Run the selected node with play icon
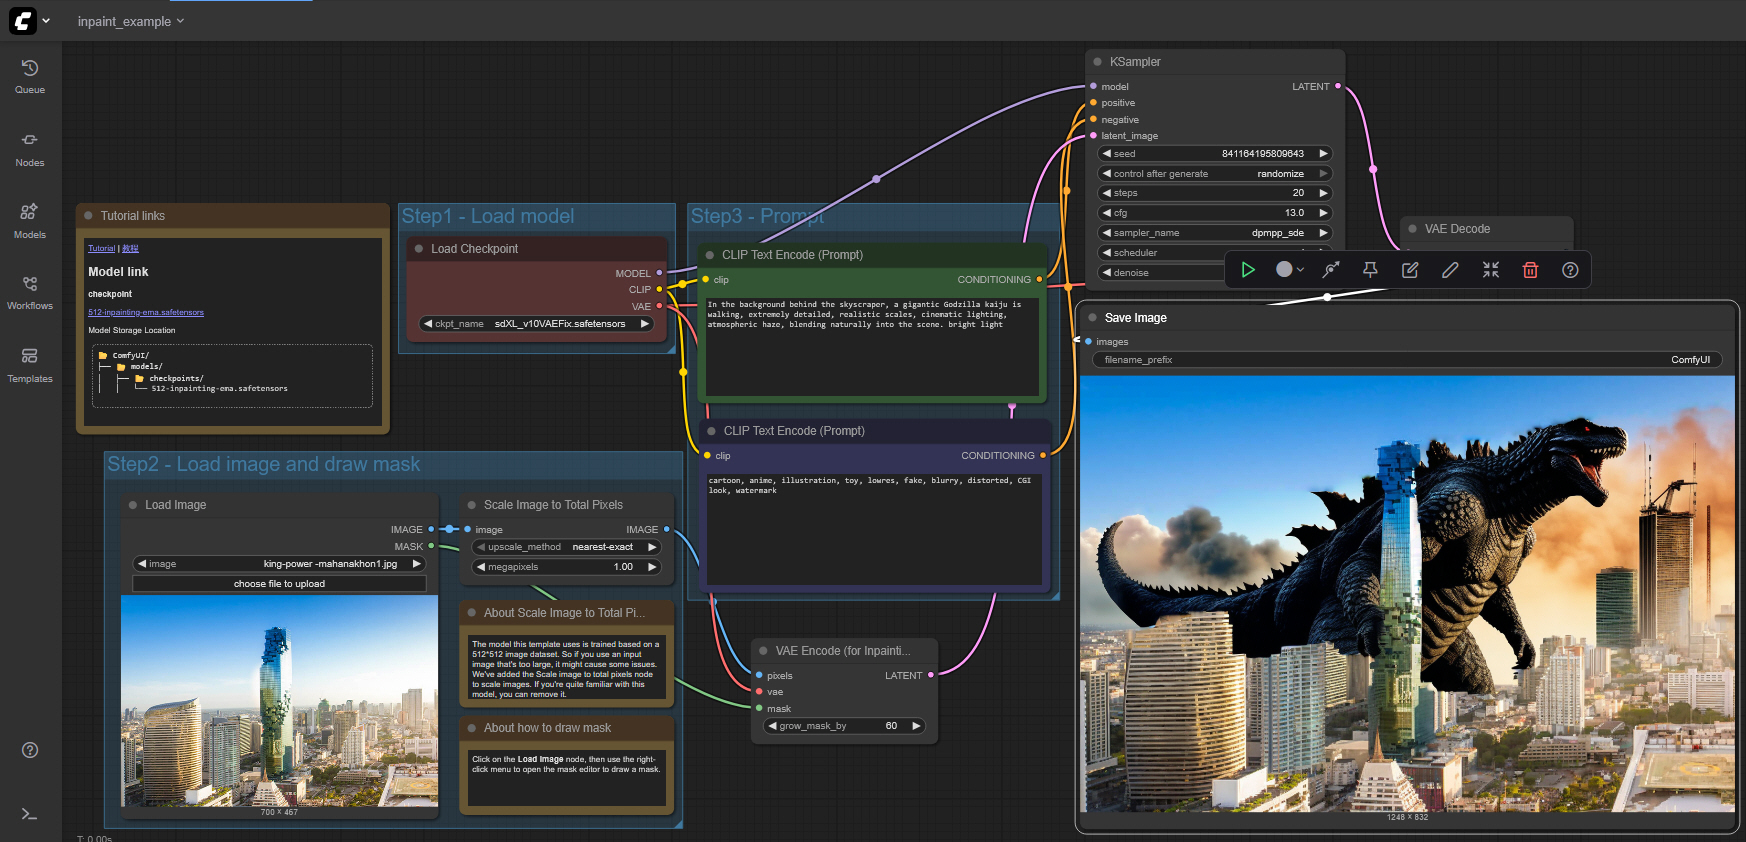The image size is (1746, 842). (1248, 270)
